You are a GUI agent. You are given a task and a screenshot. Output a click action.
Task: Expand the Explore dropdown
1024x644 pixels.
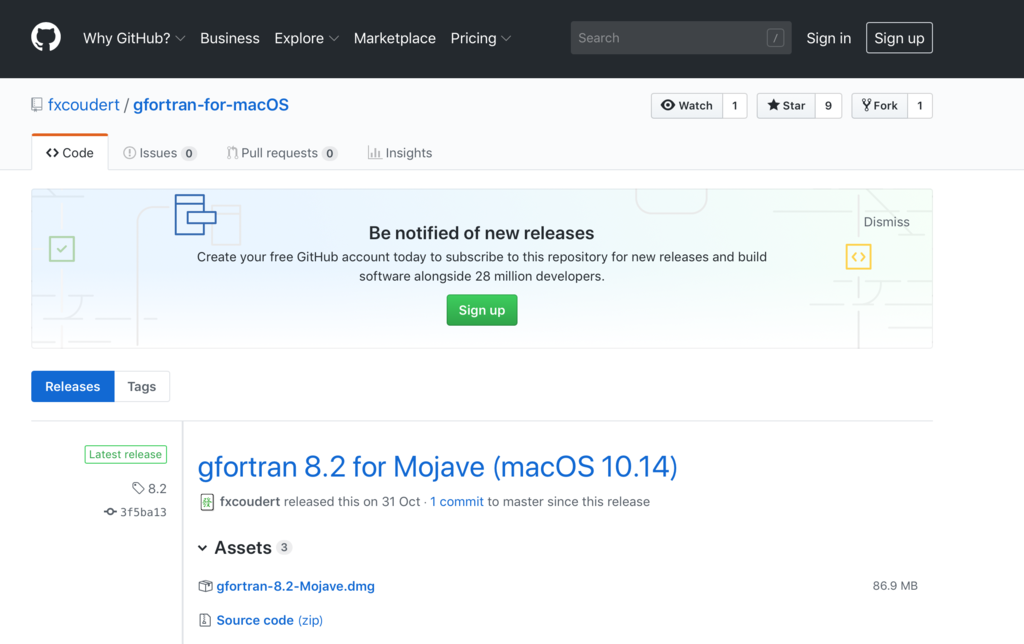pos(306,39)
